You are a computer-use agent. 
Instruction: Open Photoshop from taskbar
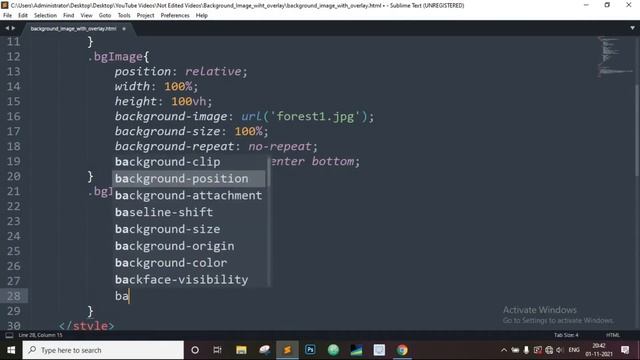pos(310,350)
